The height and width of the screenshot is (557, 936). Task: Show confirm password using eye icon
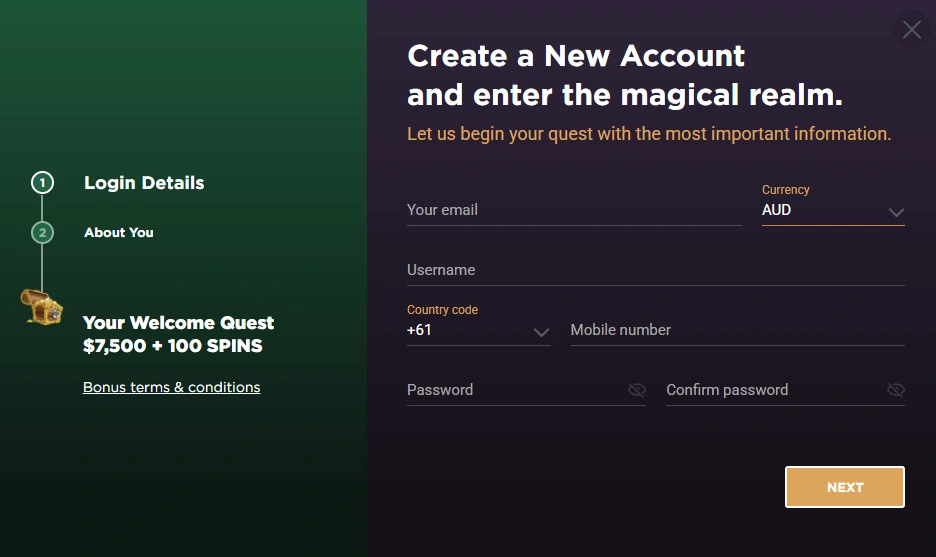(896, 390)
